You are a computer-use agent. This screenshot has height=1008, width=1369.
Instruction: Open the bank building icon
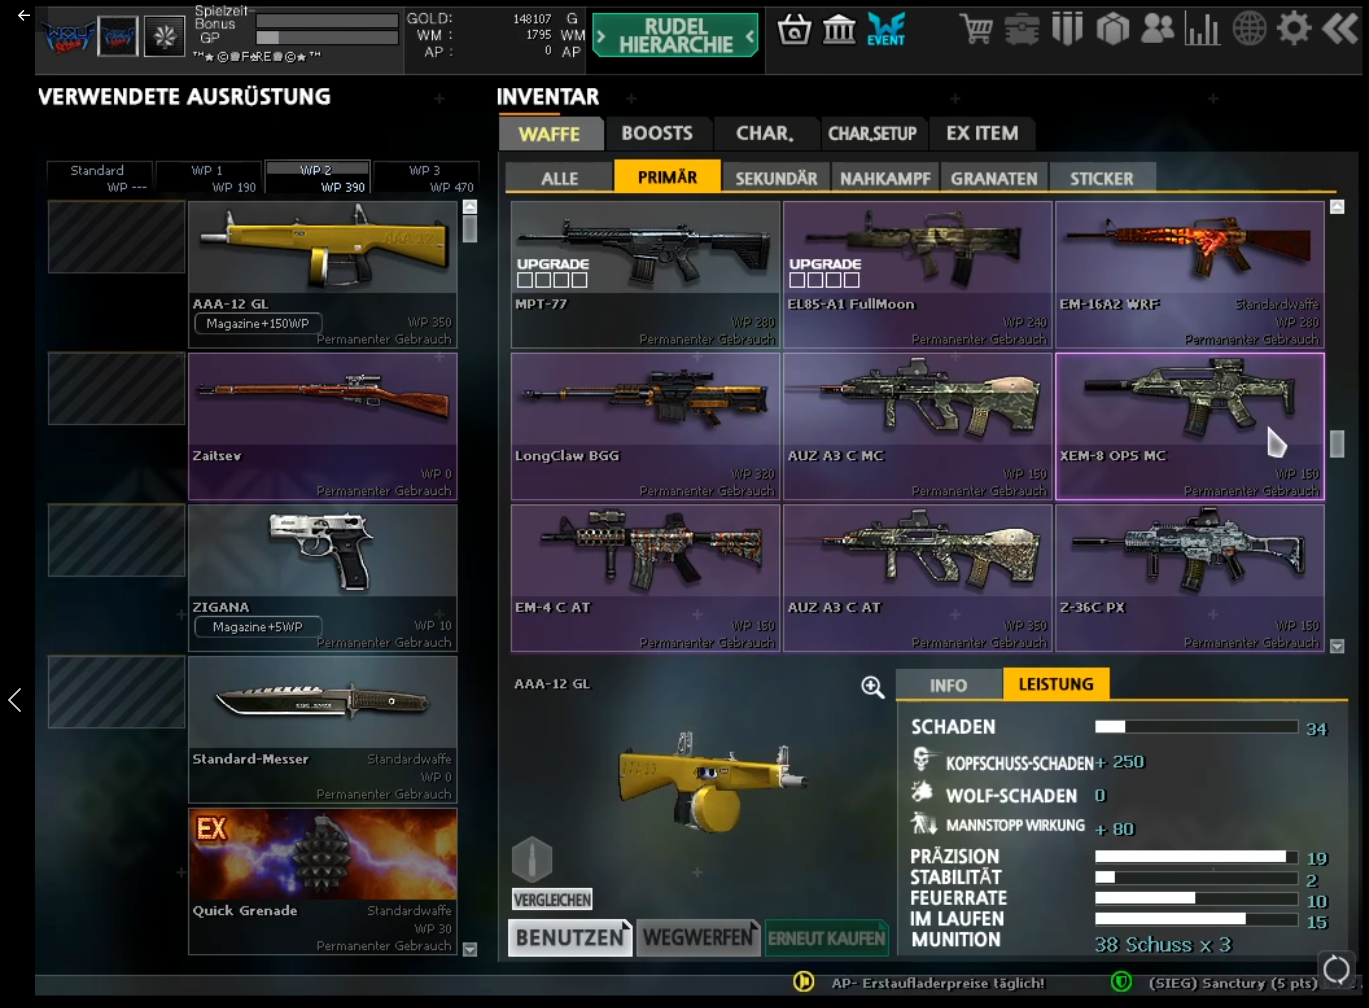(838, 30)
